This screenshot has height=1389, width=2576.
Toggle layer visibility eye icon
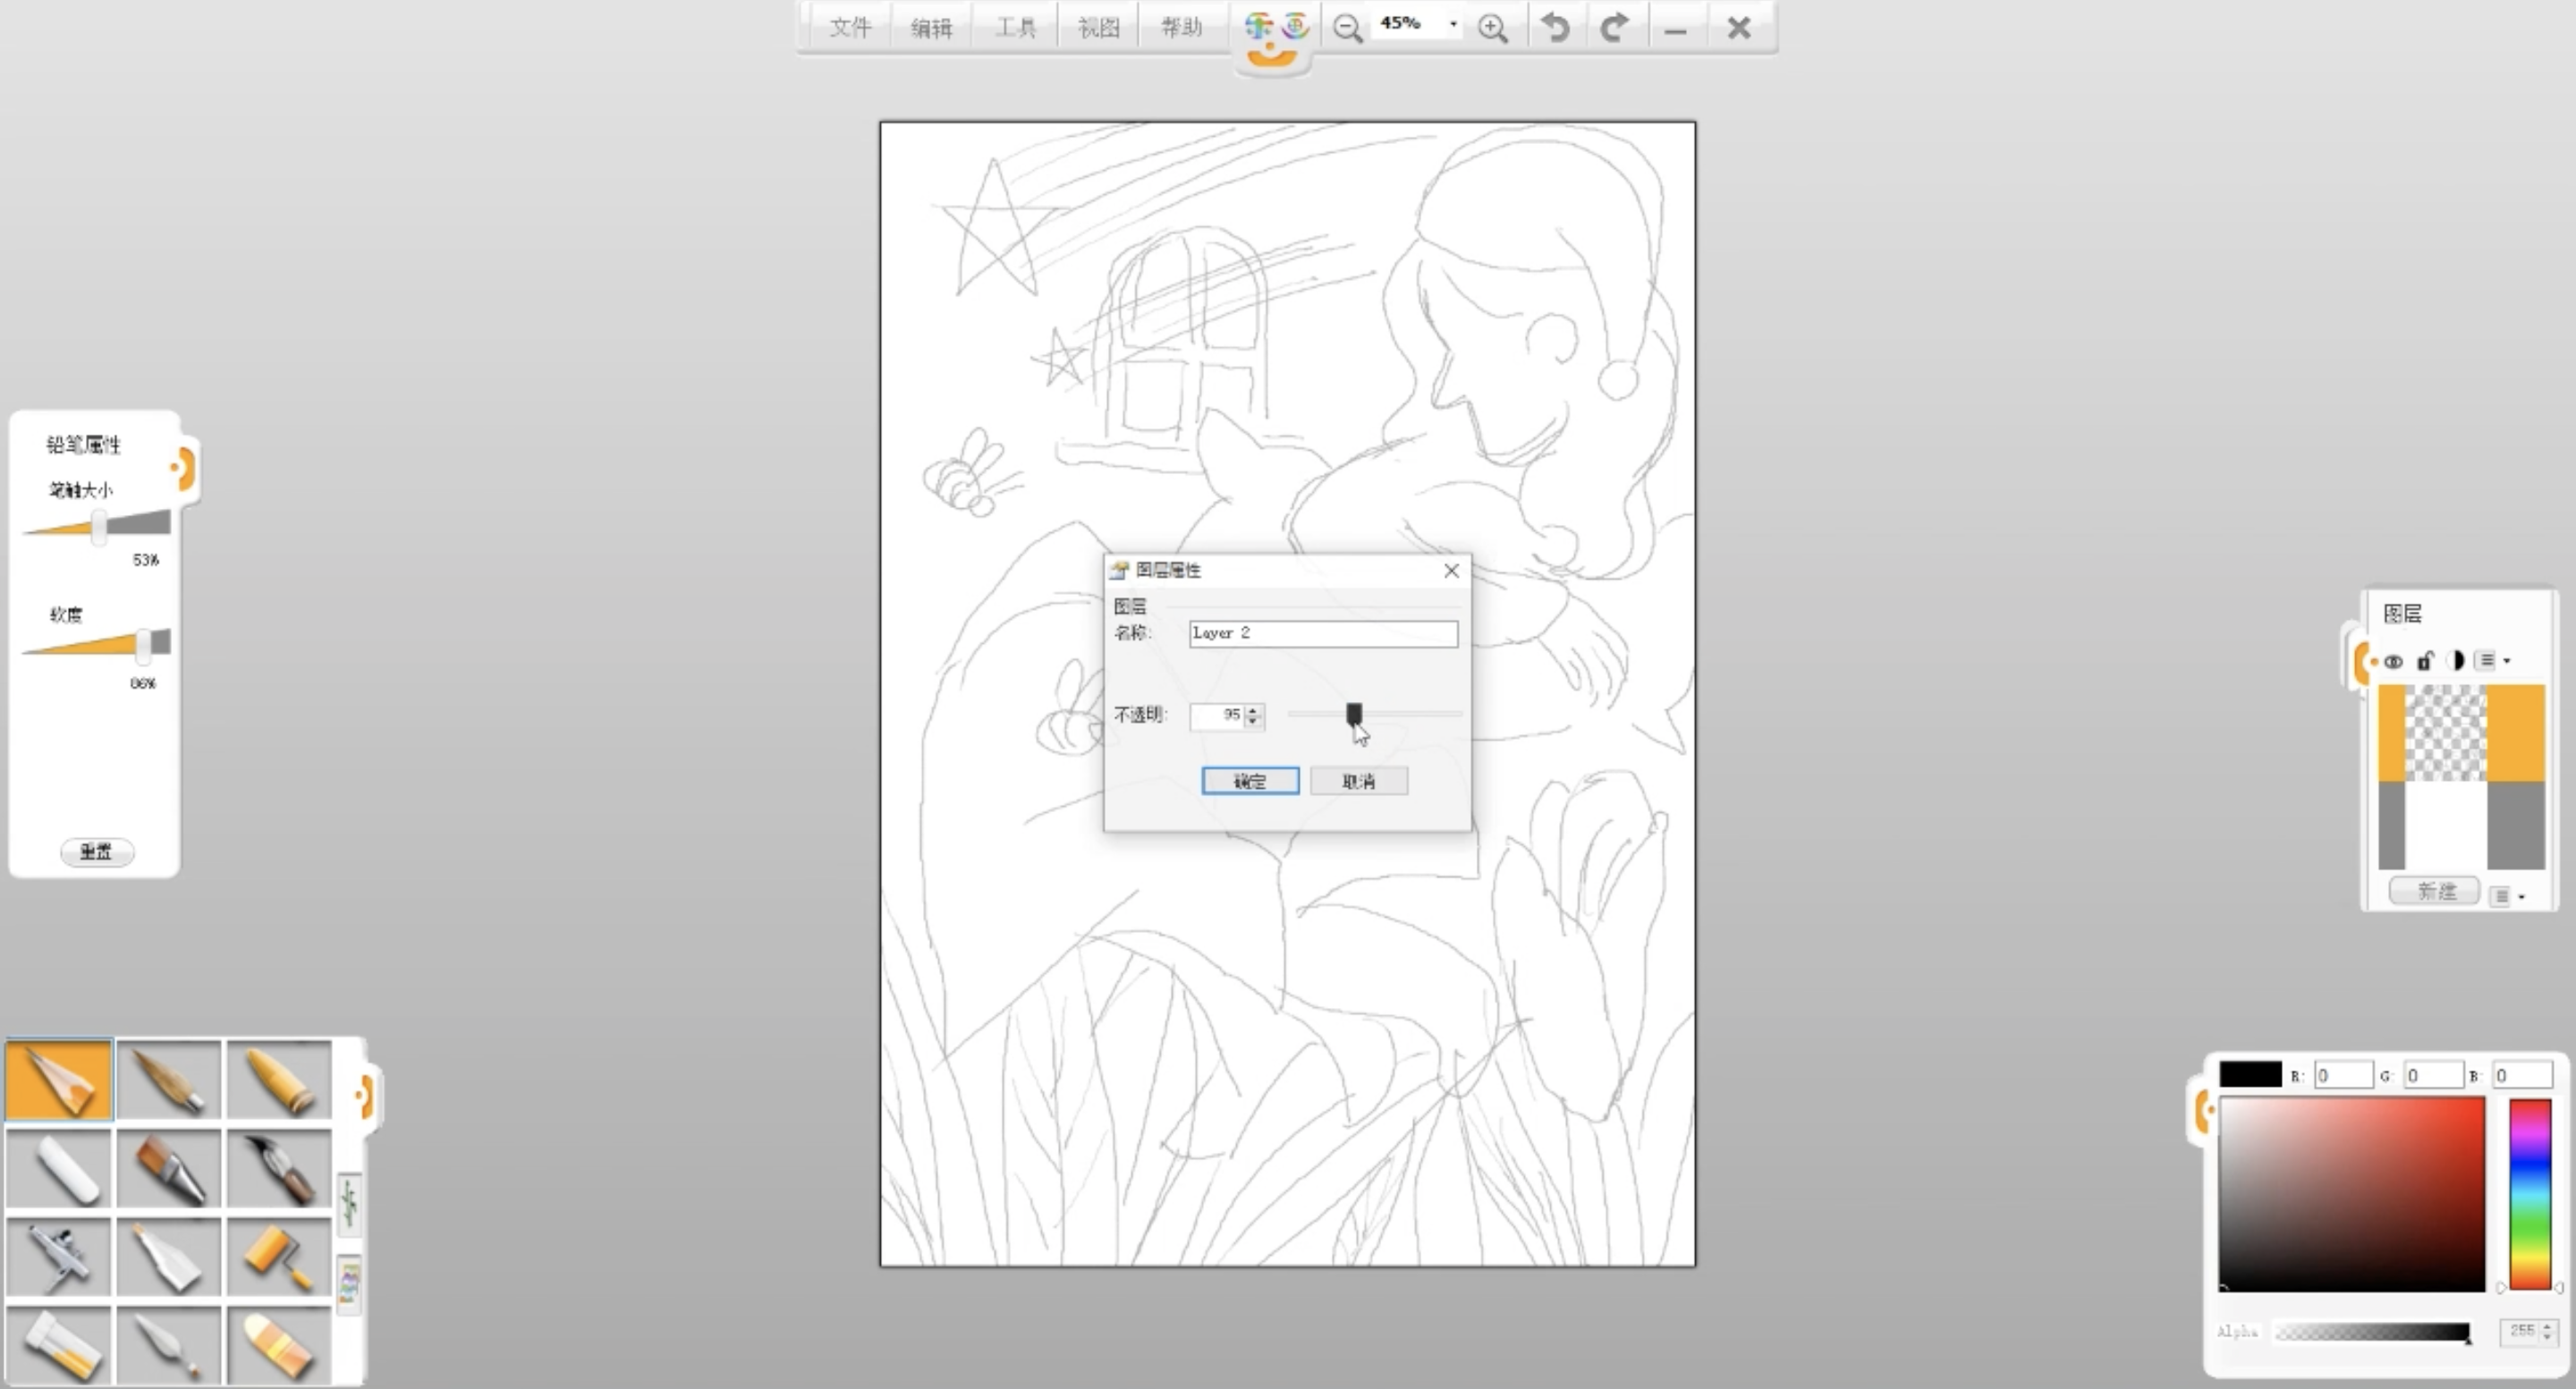click(2393, 661)
